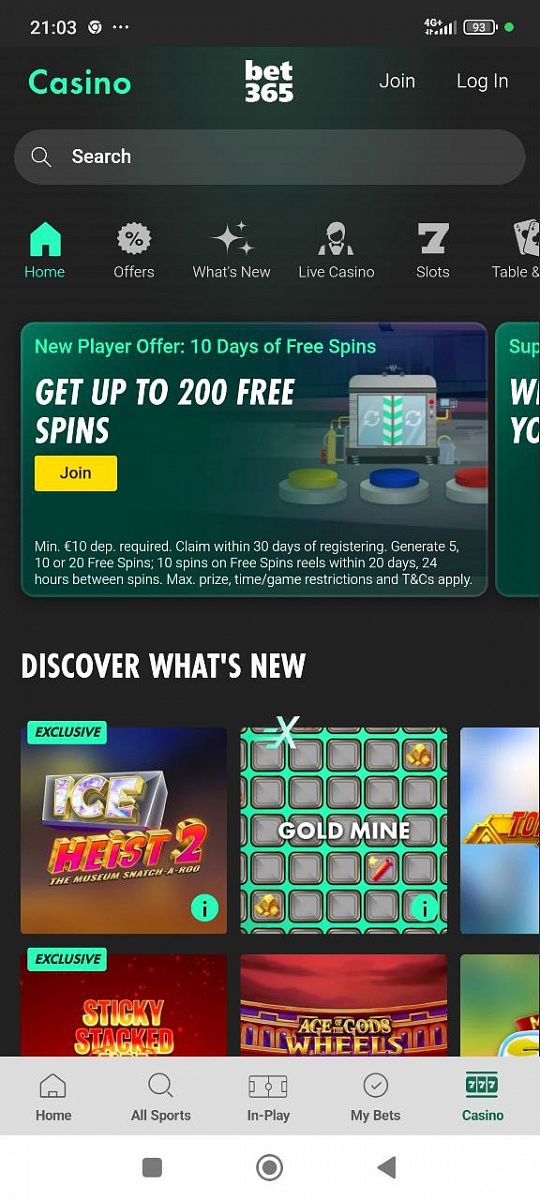Tap the yellow Join button in offer banner
The height and width of the screenshot is (1200, 540).
point(76,473)
